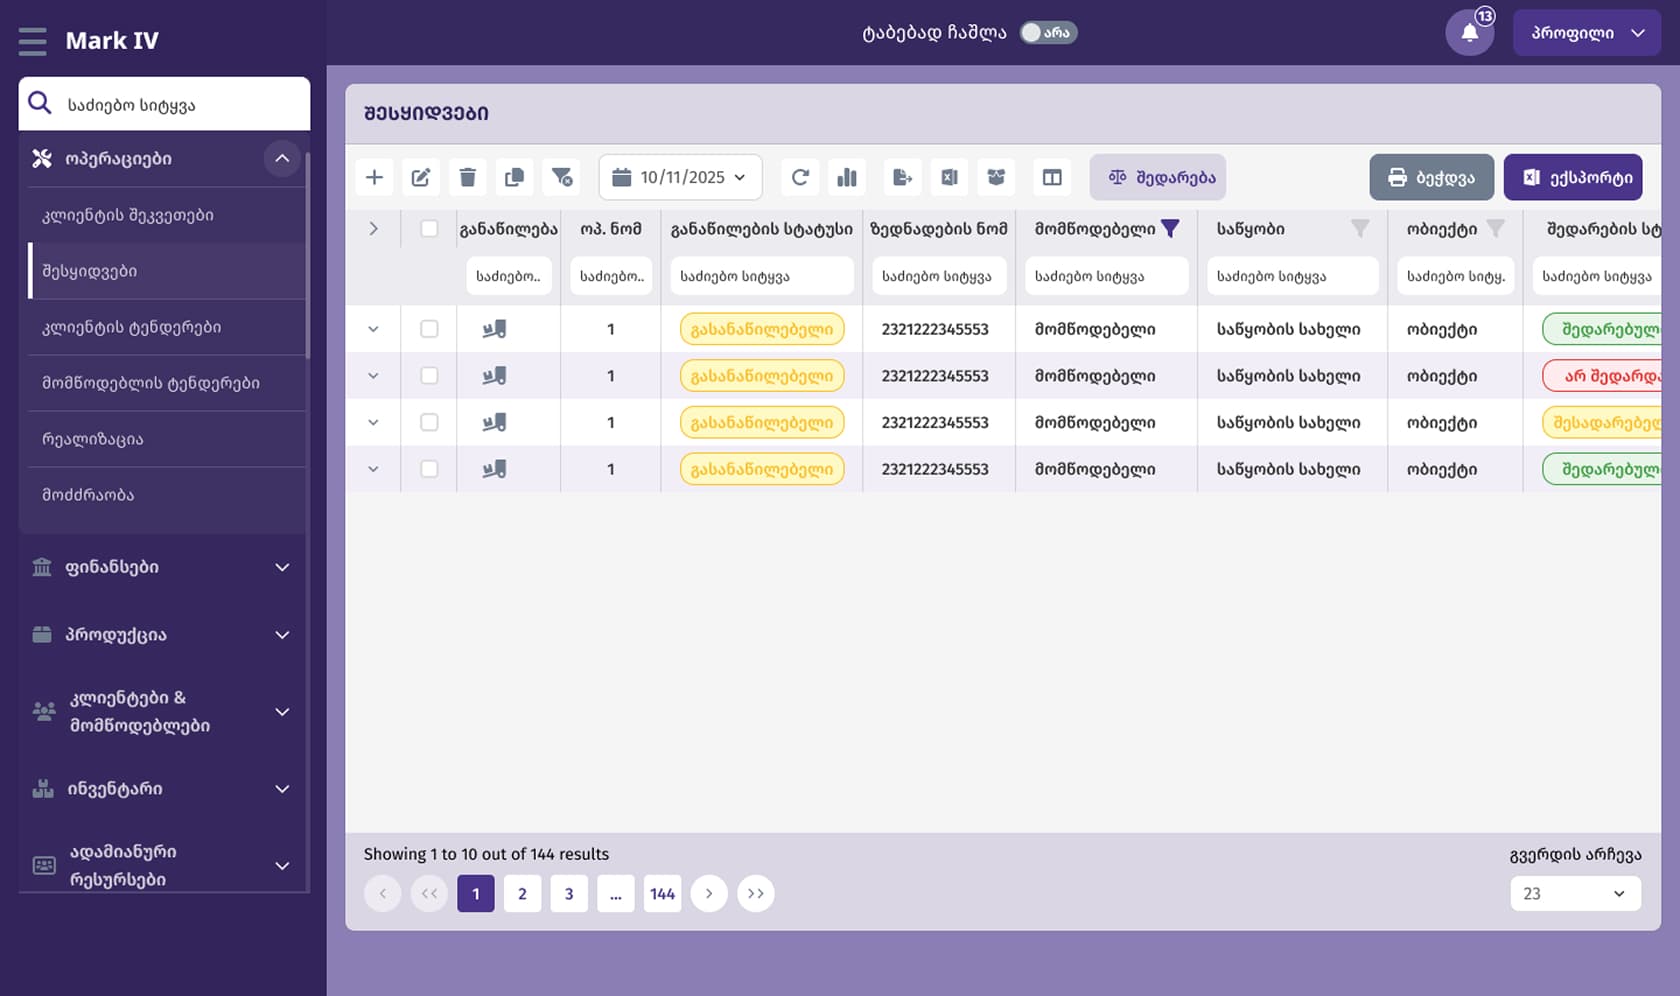Create a new record with the plus icon
This screenshot has height=996, width=1680.
click(x=374, y=177)
